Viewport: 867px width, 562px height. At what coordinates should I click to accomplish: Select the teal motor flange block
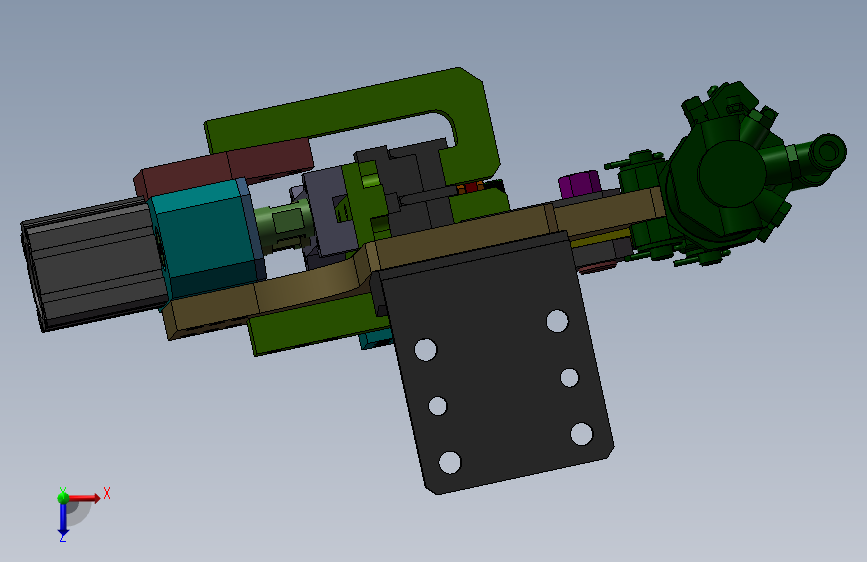[x=205, y=238]
